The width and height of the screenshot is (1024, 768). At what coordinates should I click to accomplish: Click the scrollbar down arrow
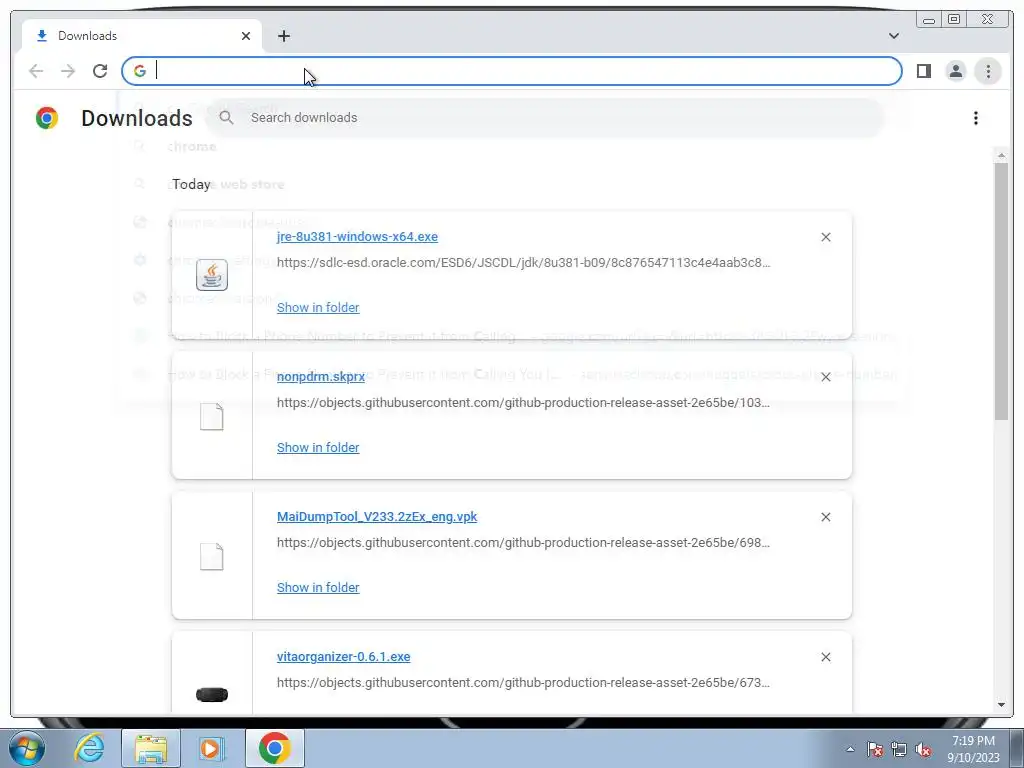1001,705
